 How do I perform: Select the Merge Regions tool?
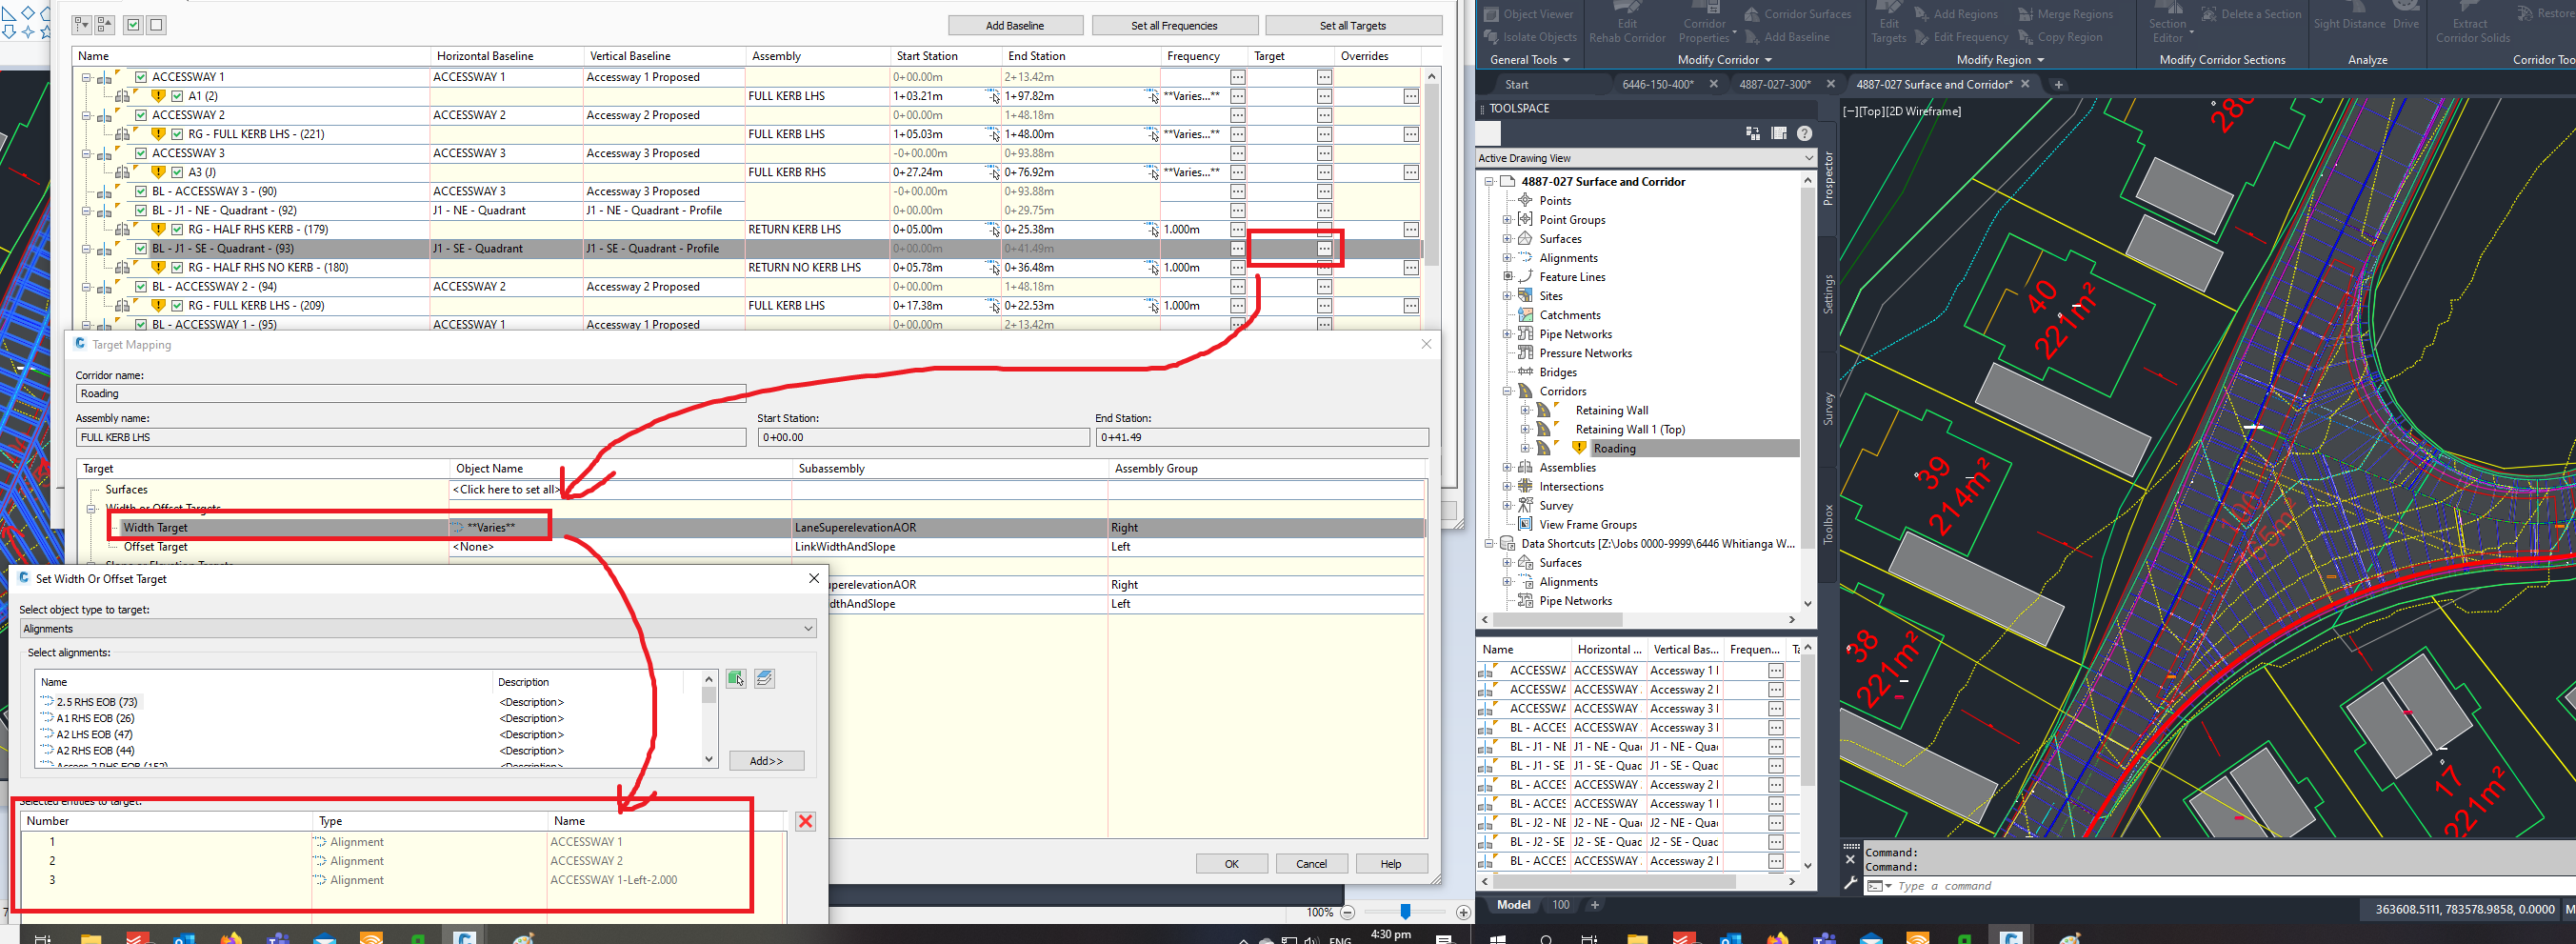(x=2065, y=13)
